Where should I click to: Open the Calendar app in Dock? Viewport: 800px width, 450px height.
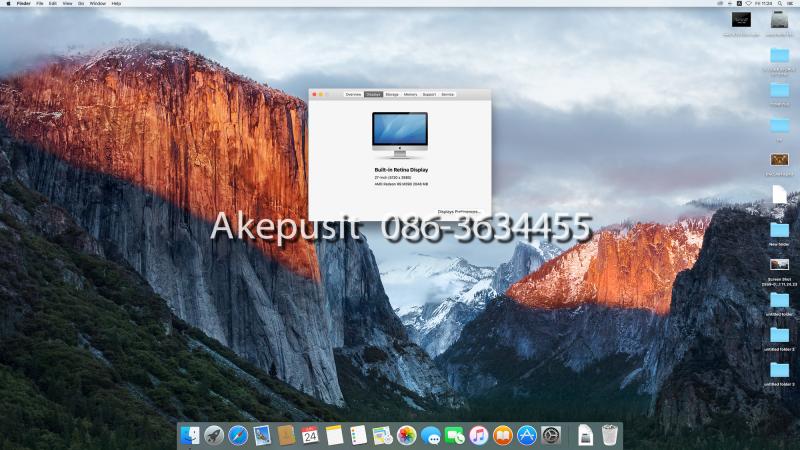[x=310, y=435]
